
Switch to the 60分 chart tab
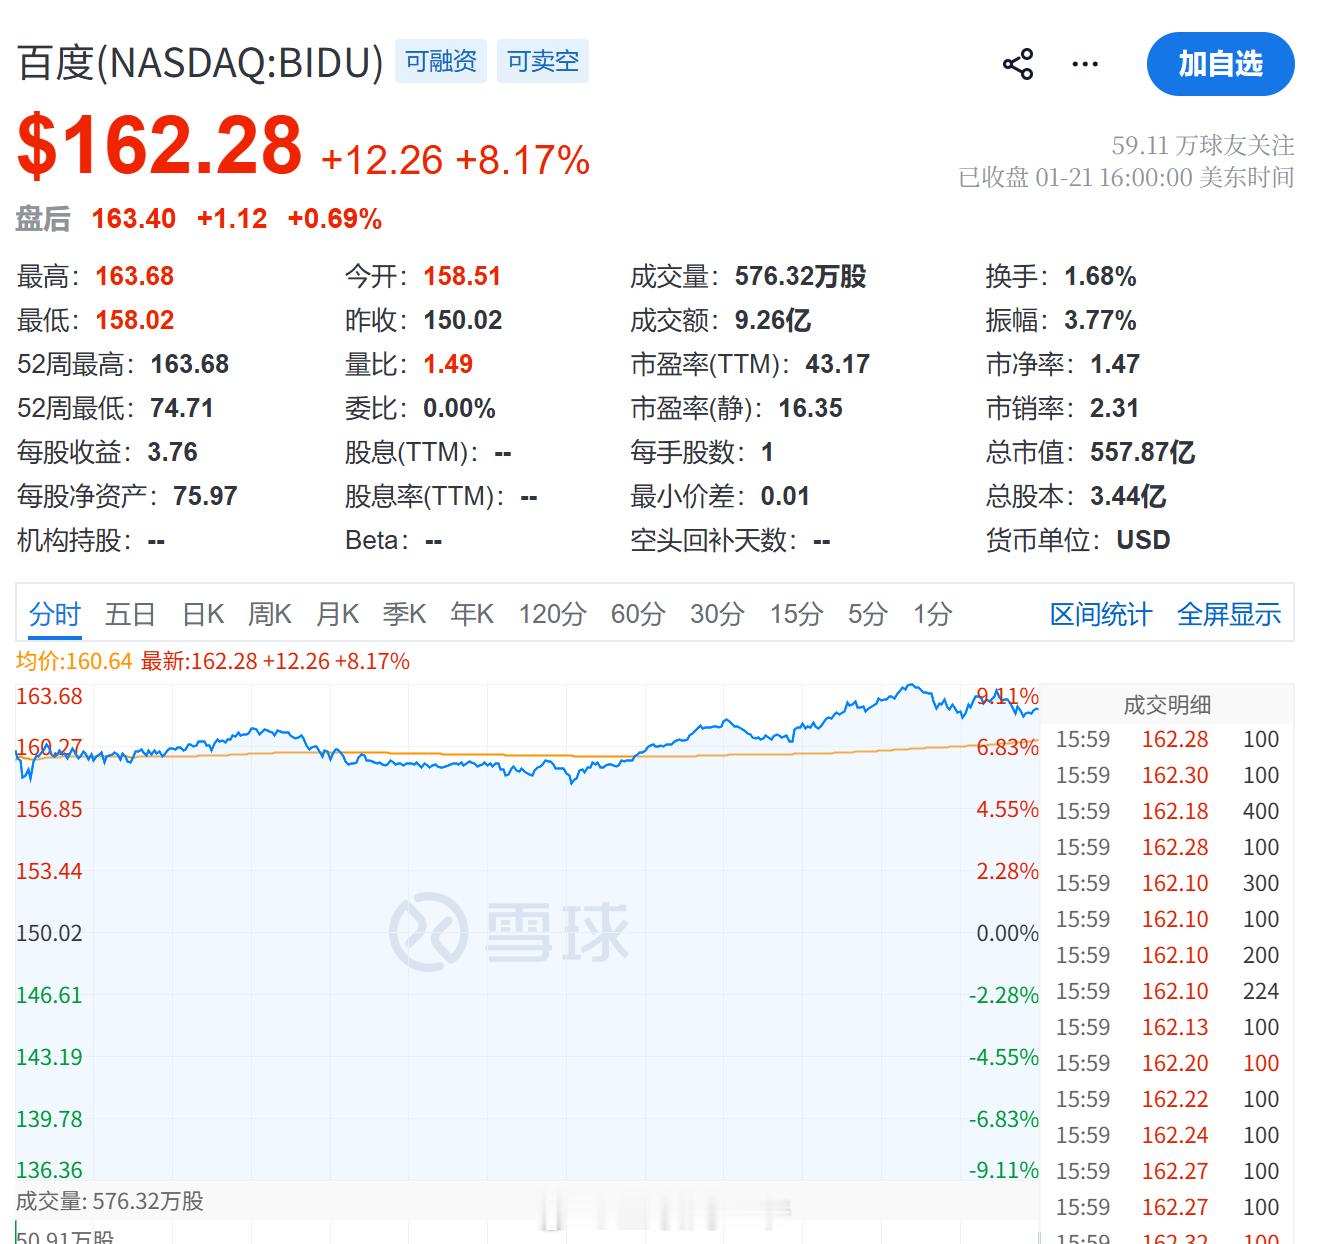pyautogui.click(x=638, y=614)
